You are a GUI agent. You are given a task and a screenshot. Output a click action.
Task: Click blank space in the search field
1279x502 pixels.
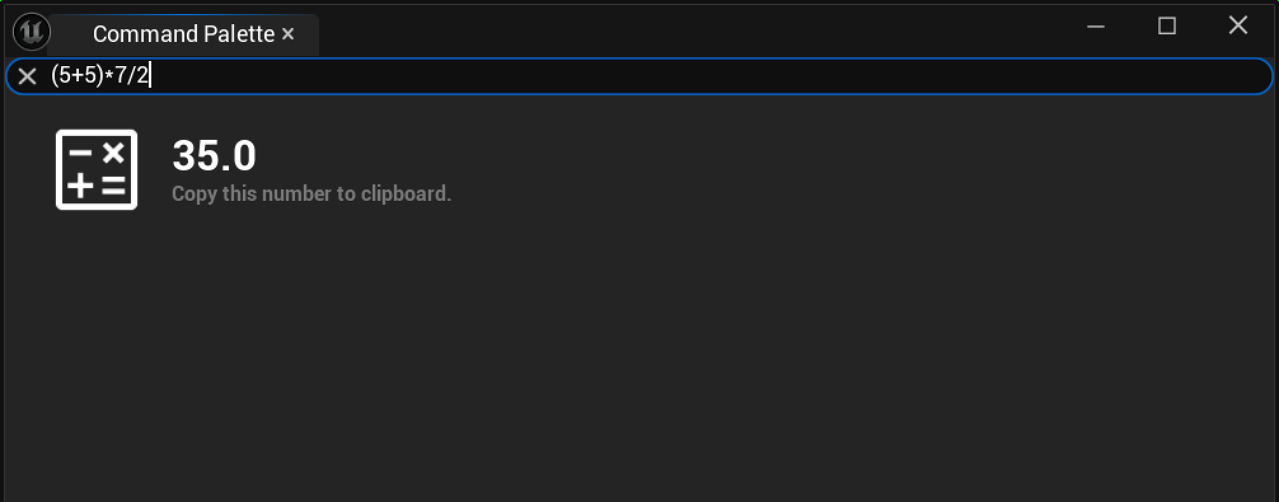pos(700,76)
